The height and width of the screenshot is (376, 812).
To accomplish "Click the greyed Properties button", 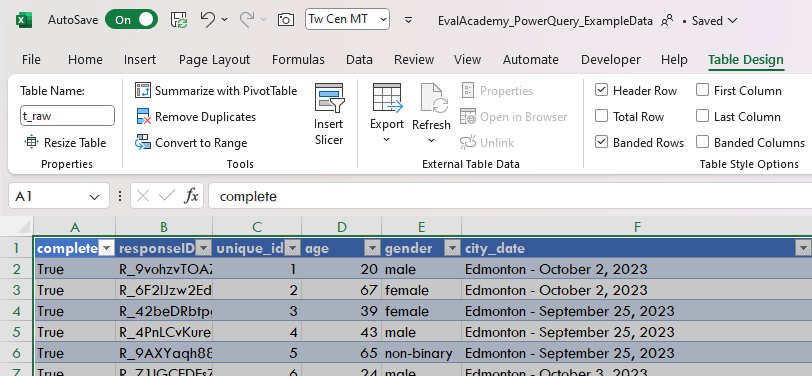I will click(x=497, y=91).
